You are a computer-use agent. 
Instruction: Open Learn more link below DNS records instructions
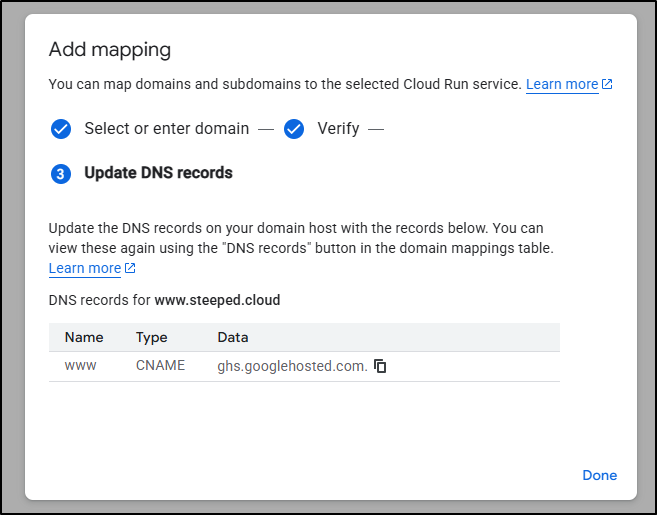[x=85, y=268]
